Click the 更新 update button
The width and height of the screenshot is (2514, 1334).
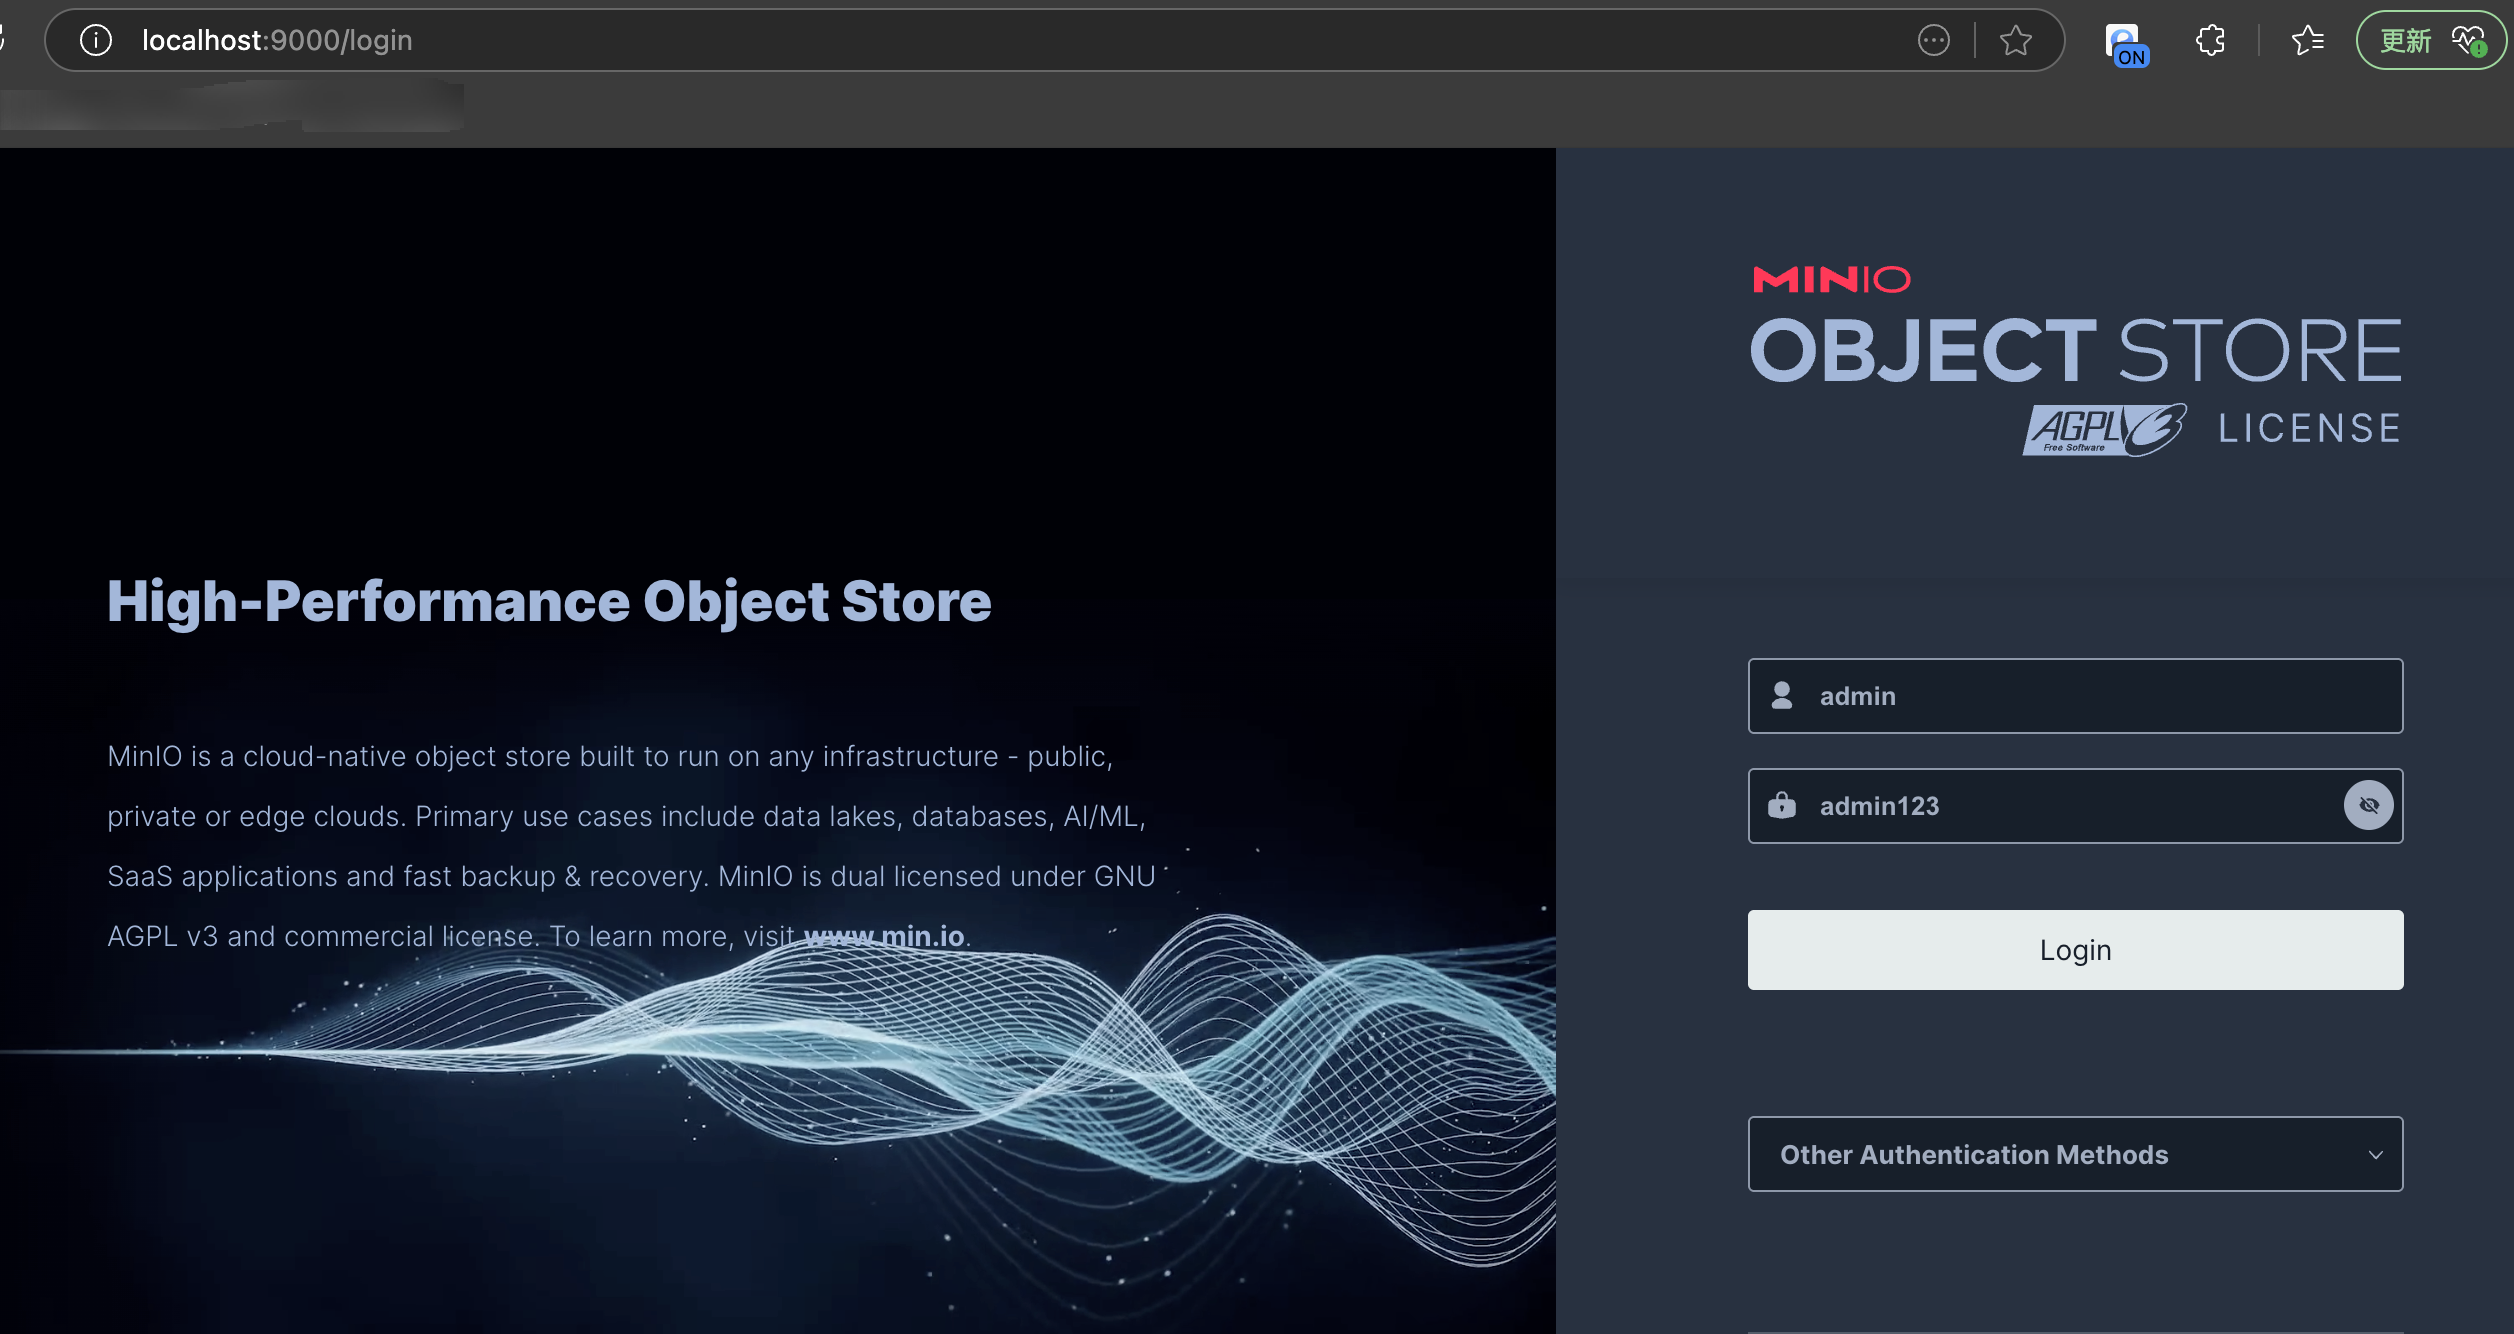pyautogui.click(x=2405, y=40)
